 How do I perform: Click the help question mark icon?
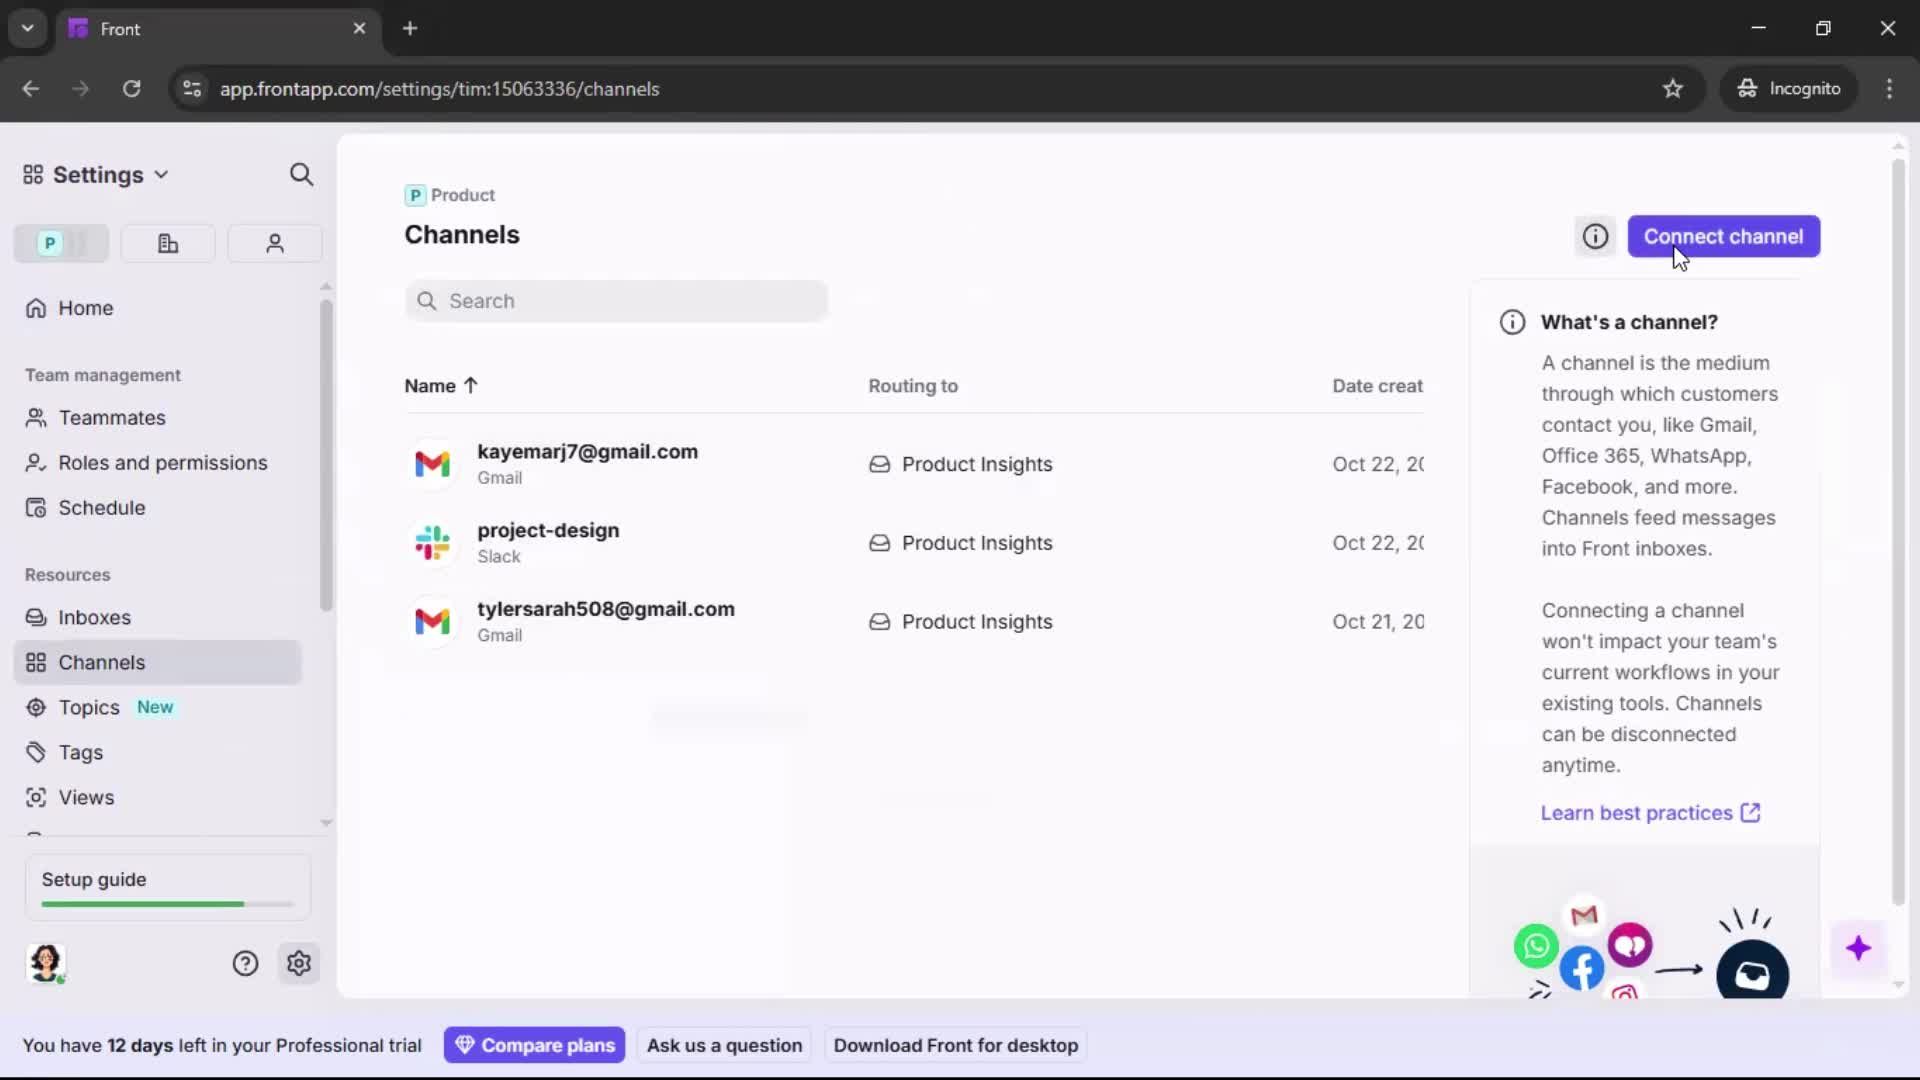pos(245,963)
